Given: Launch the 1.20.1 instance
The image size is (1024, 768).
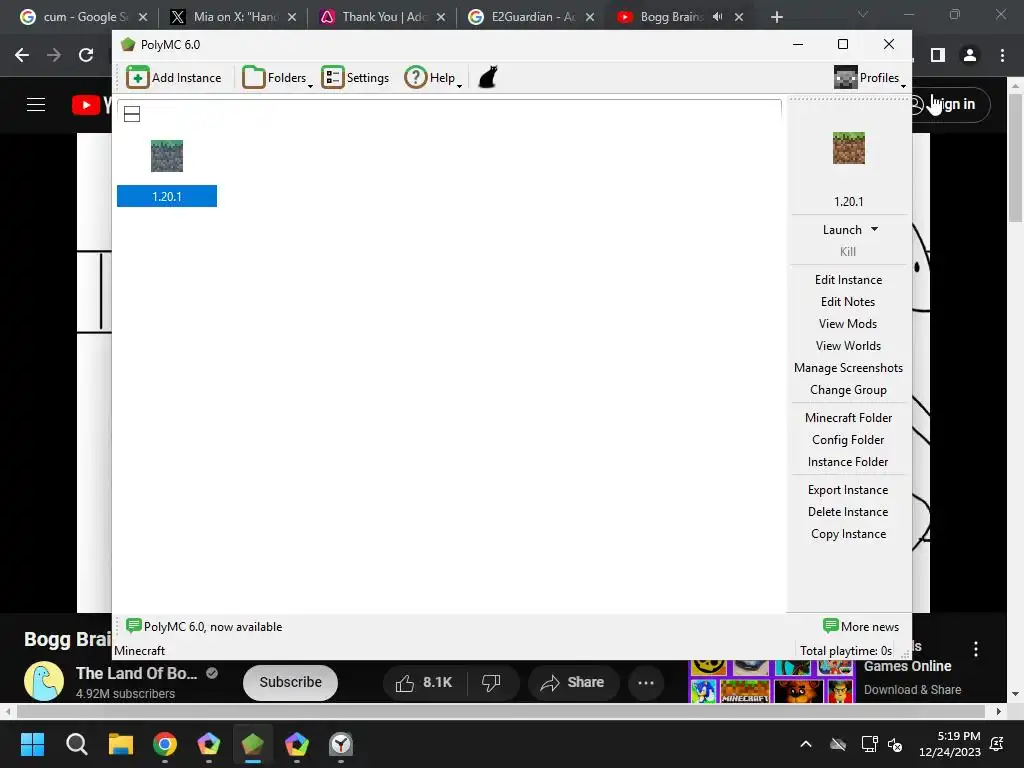Looking at the screenshot, I should pyautogui.click(x=842, y=230).
